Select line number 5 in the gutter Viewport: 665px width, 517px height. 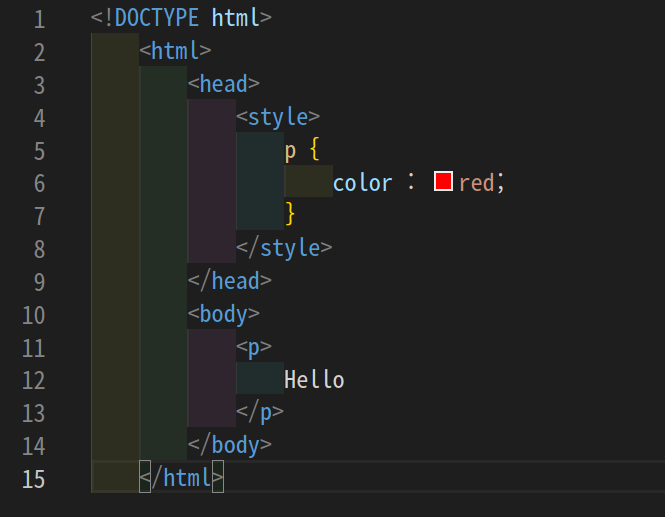click(x=39, y=151)
